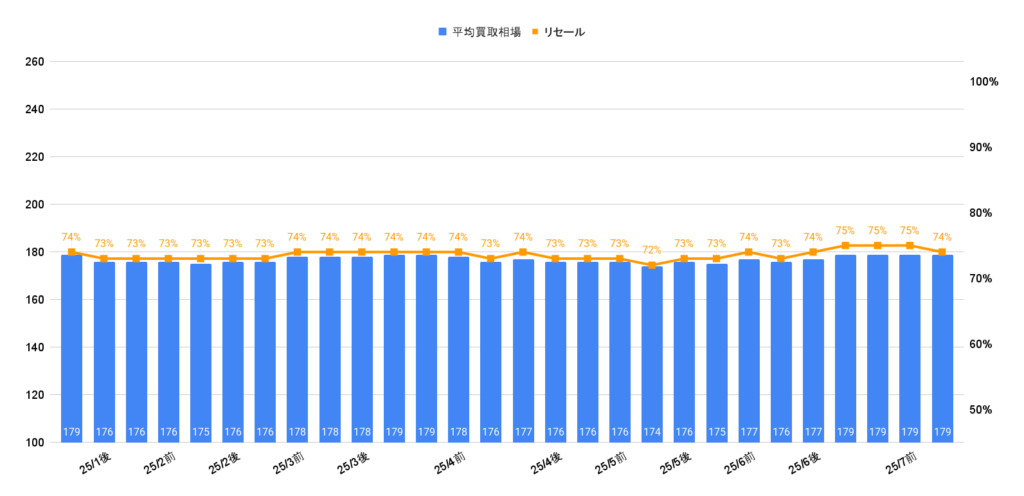Click left axis value 180
This screenshot has height=496, width=1024.
click(x=35, y=253)
